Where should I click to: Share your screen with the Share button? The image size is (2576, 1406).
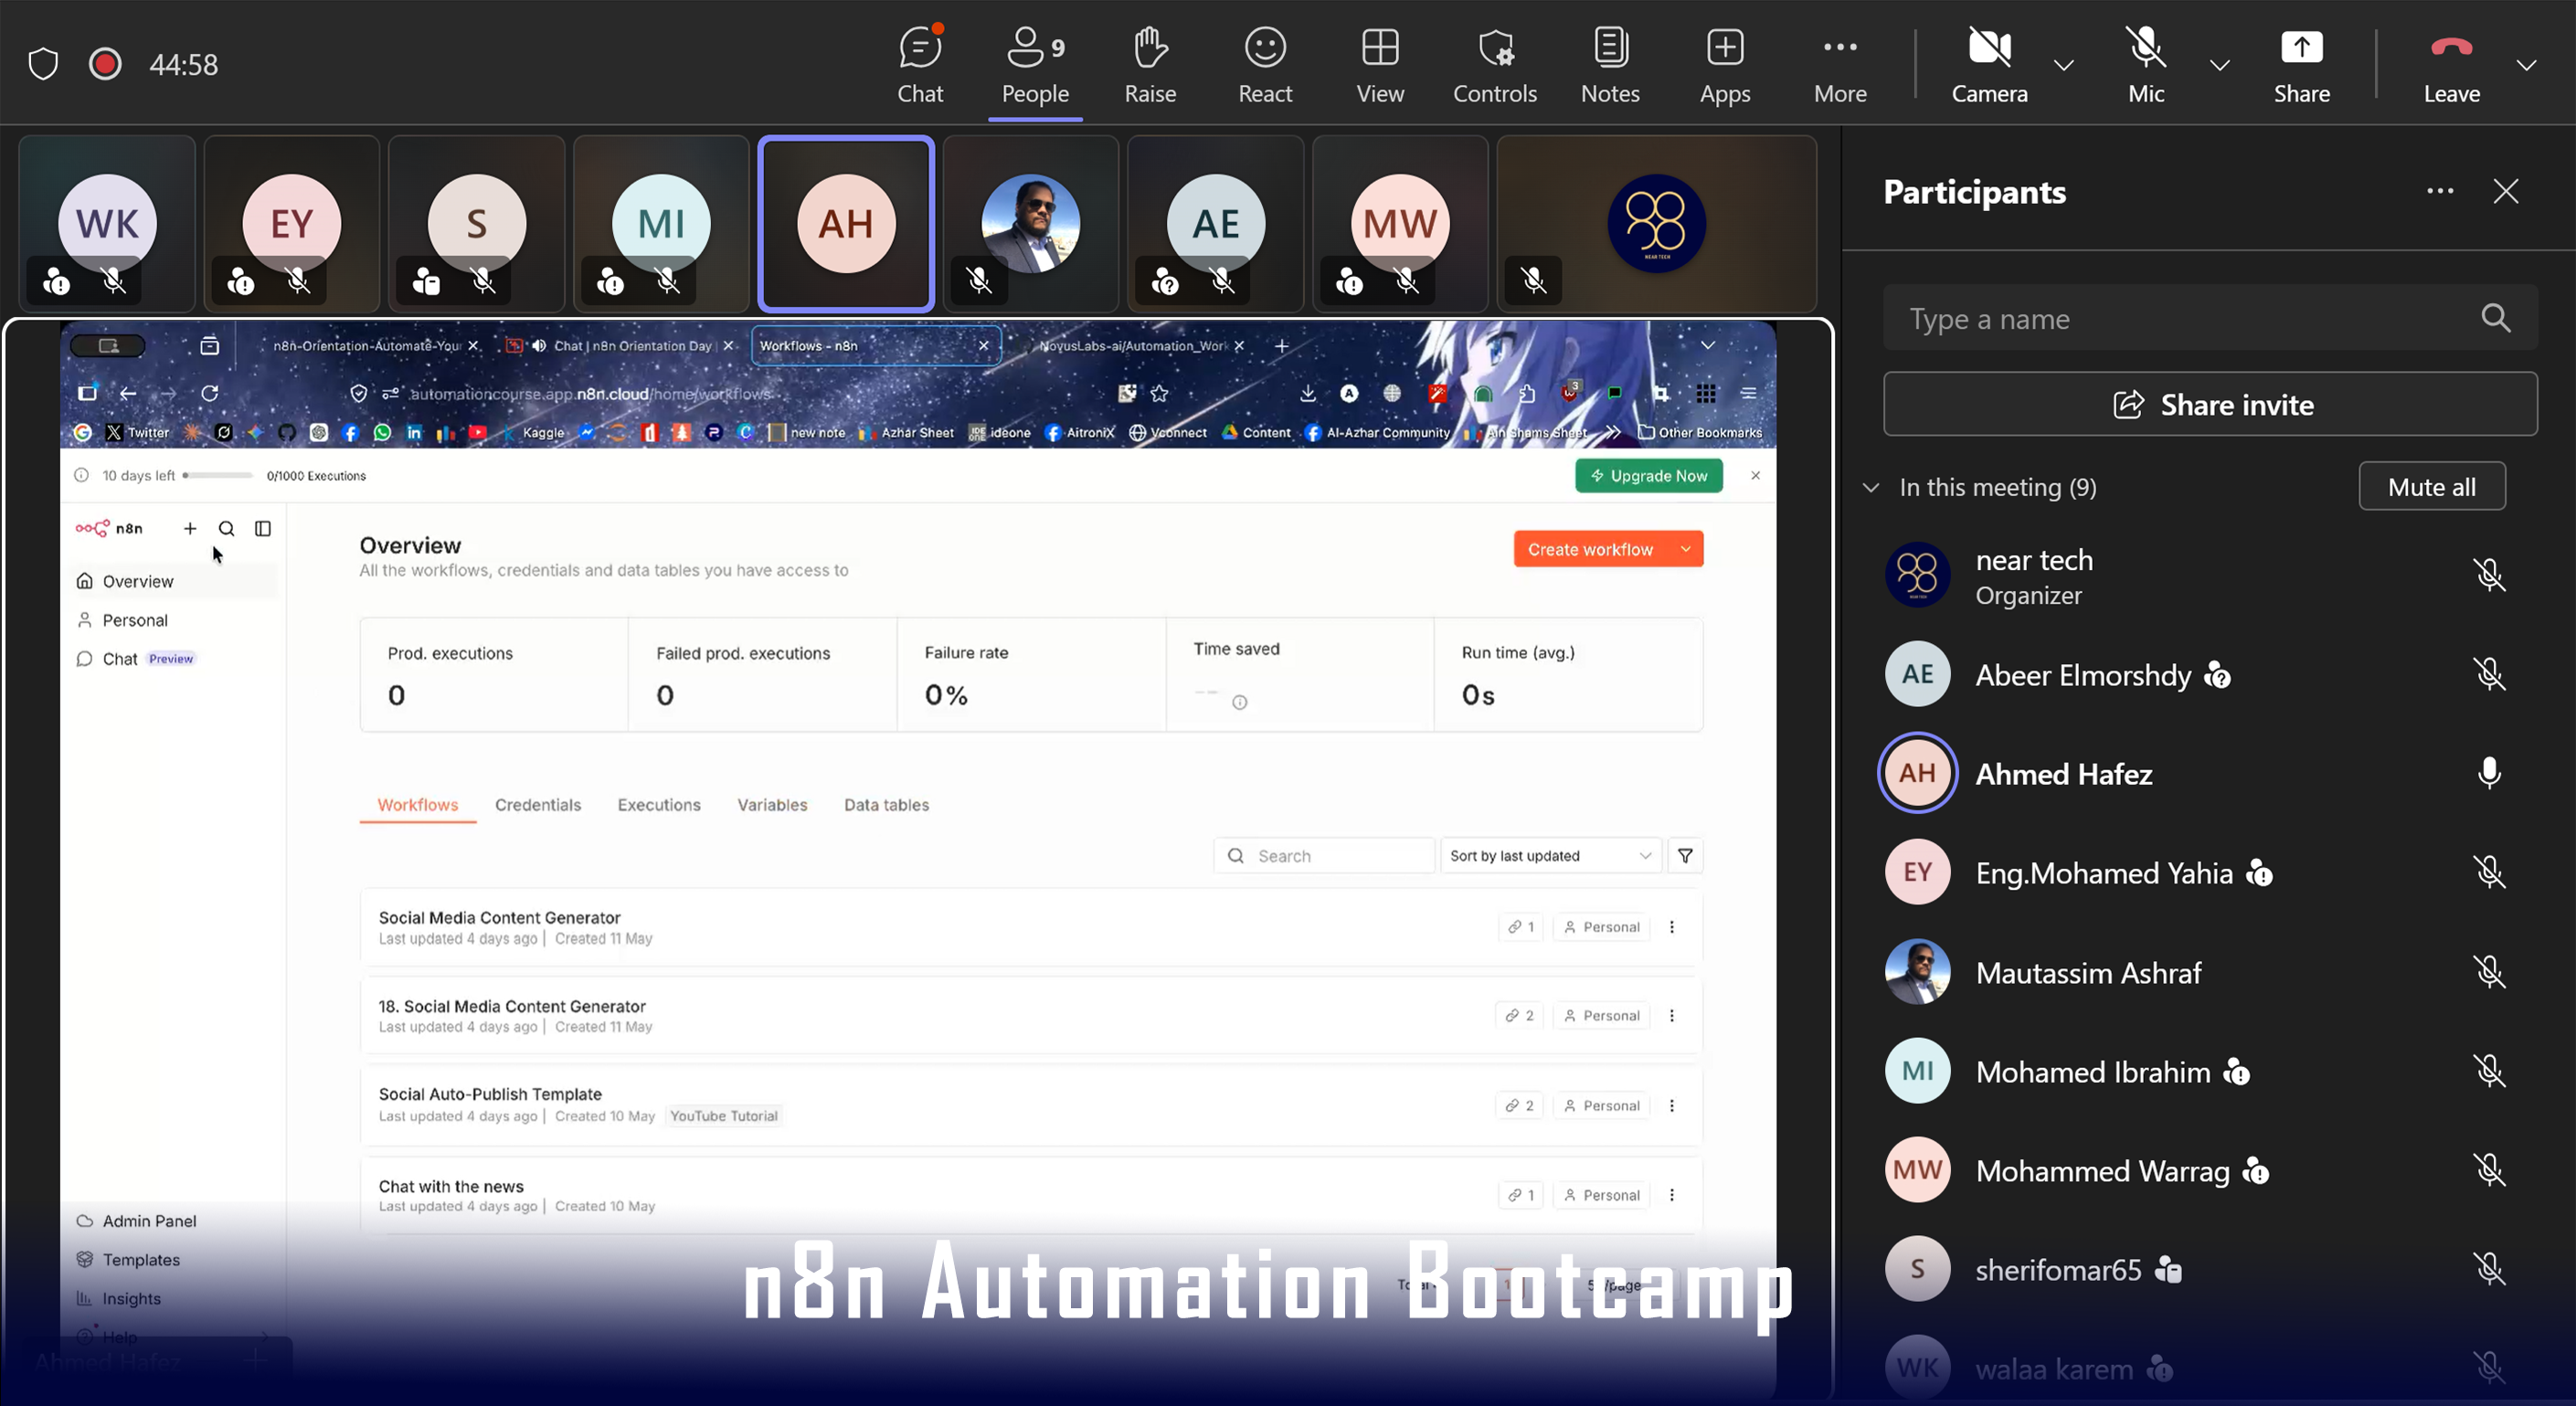(2301, 65)
